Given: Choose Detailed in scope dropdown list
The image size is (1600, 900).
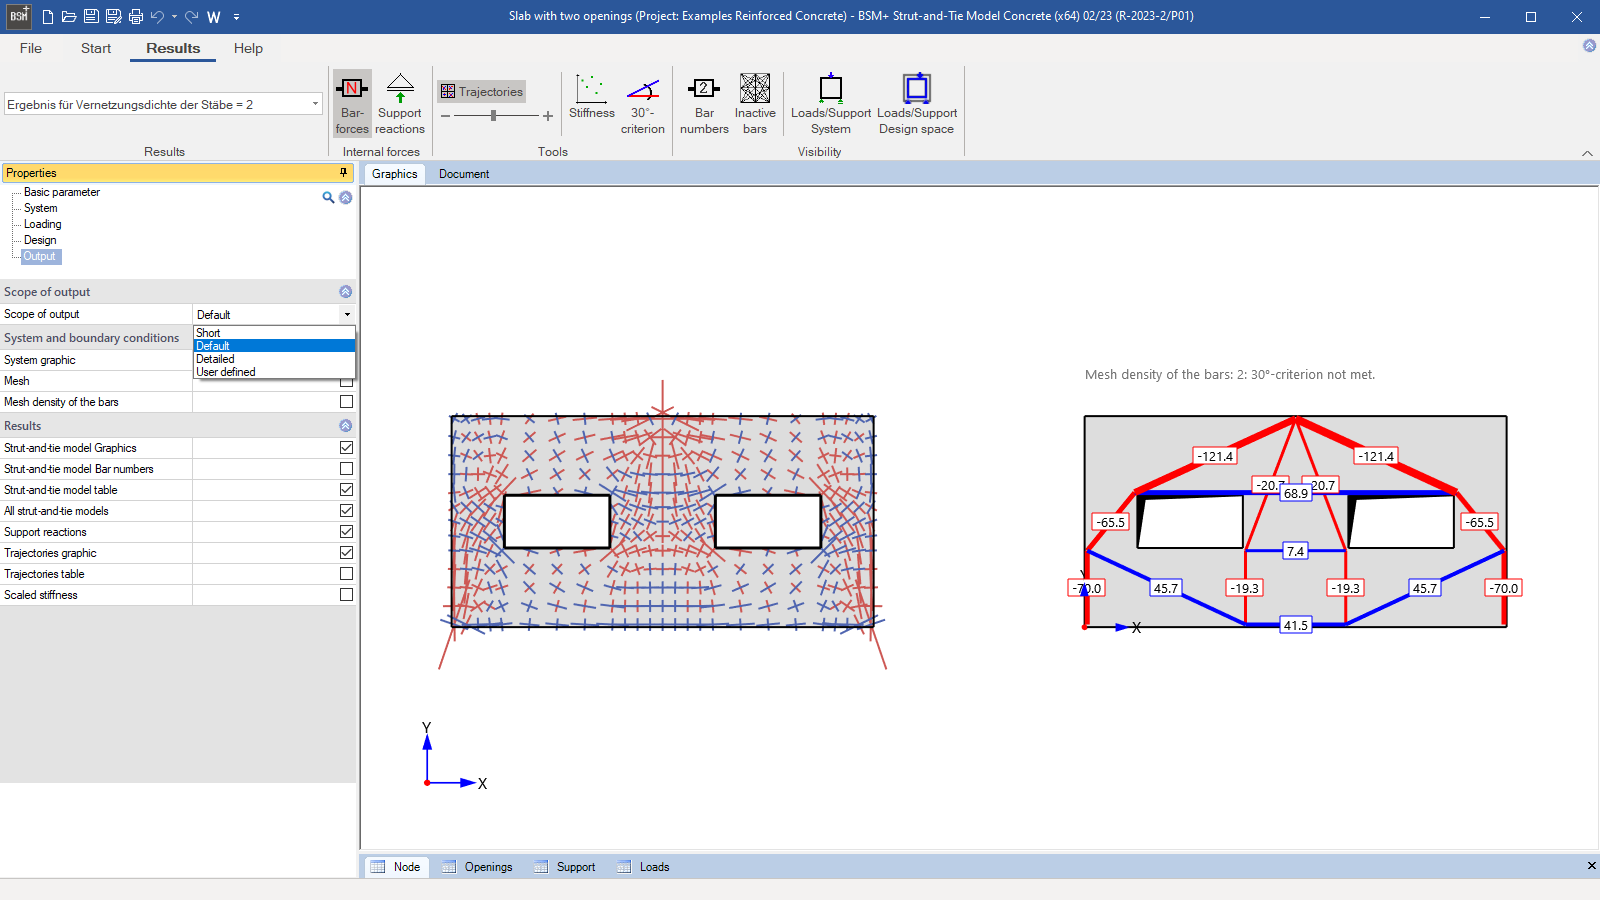Looking at the screenshot, I should pos(274,359).
